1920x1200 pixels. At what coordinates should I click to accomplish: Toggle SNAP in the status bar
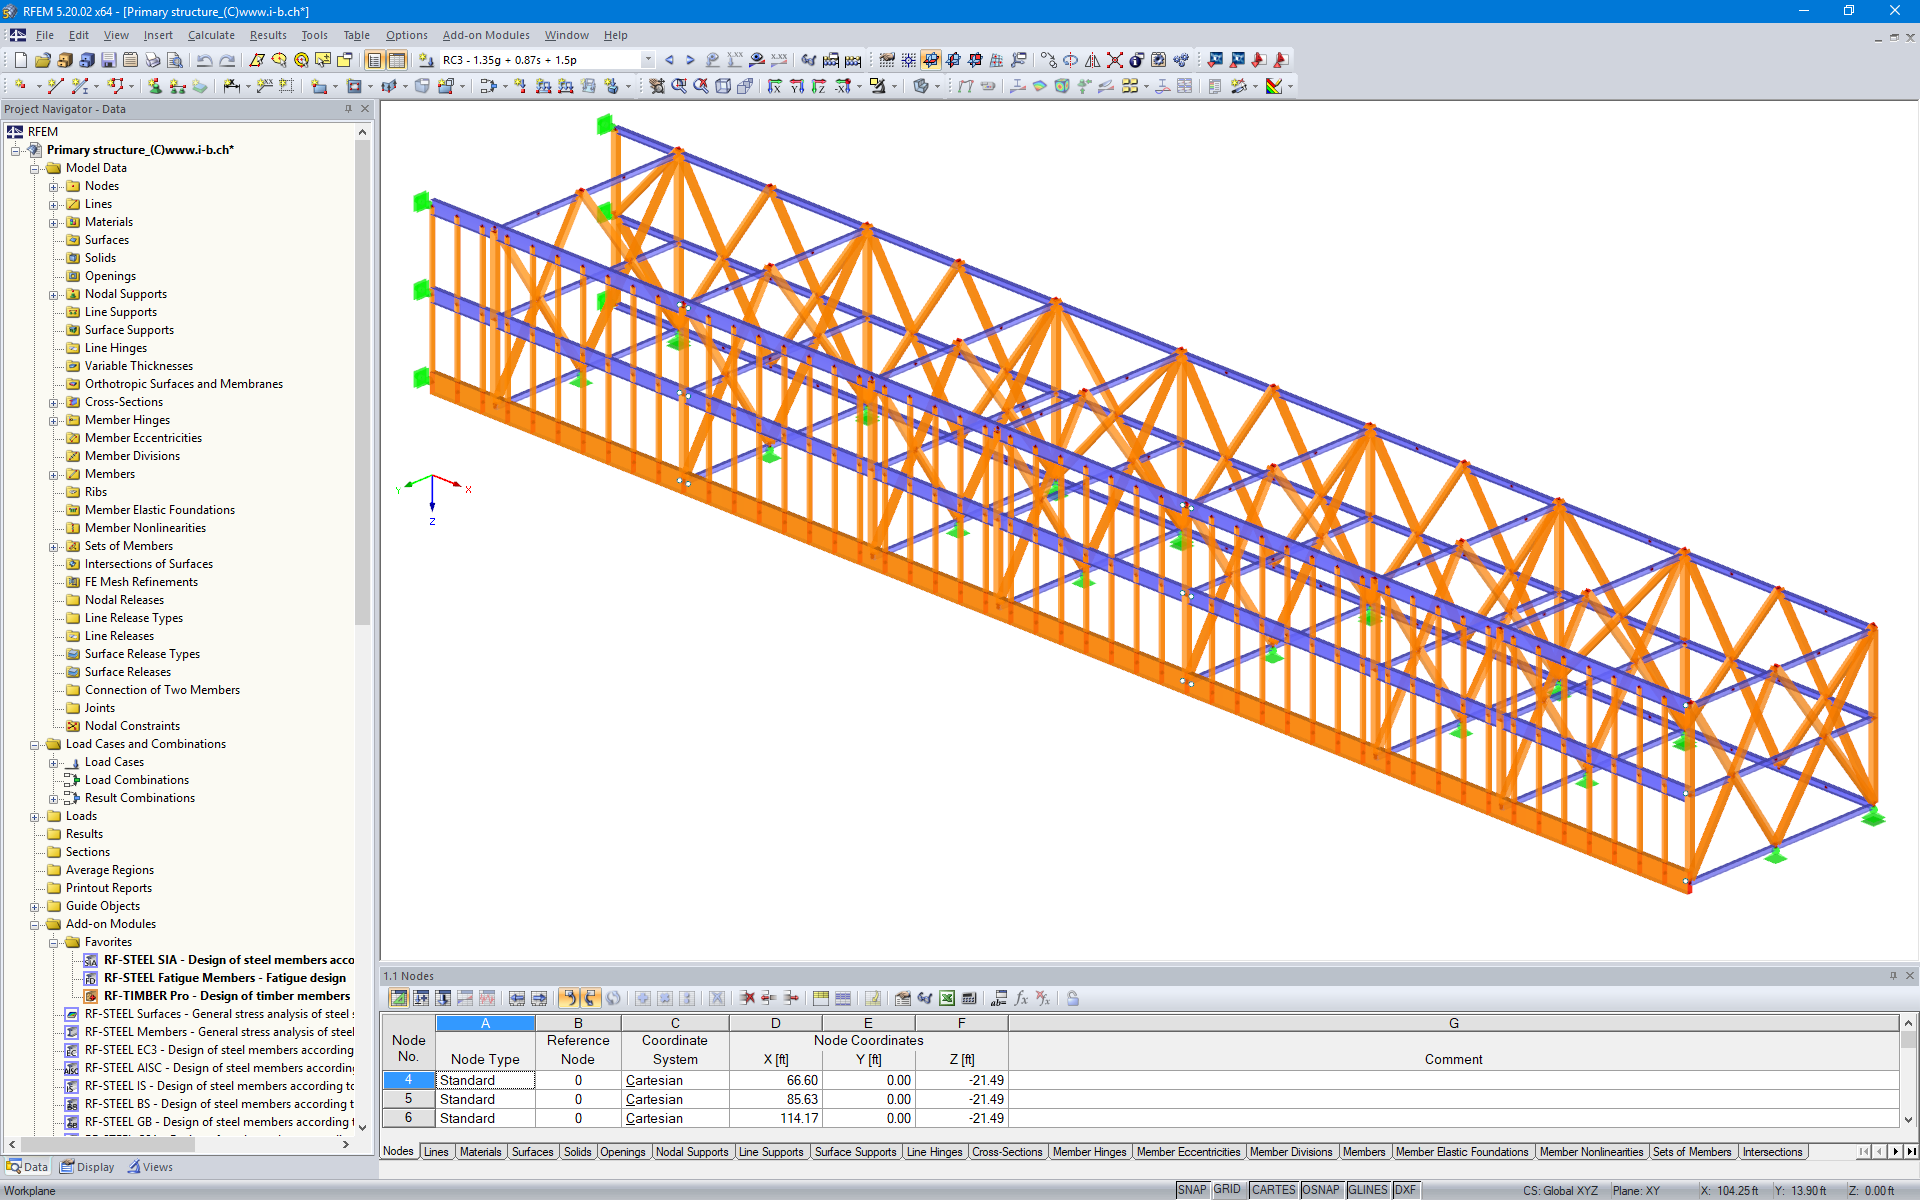coord(1192,1190)
